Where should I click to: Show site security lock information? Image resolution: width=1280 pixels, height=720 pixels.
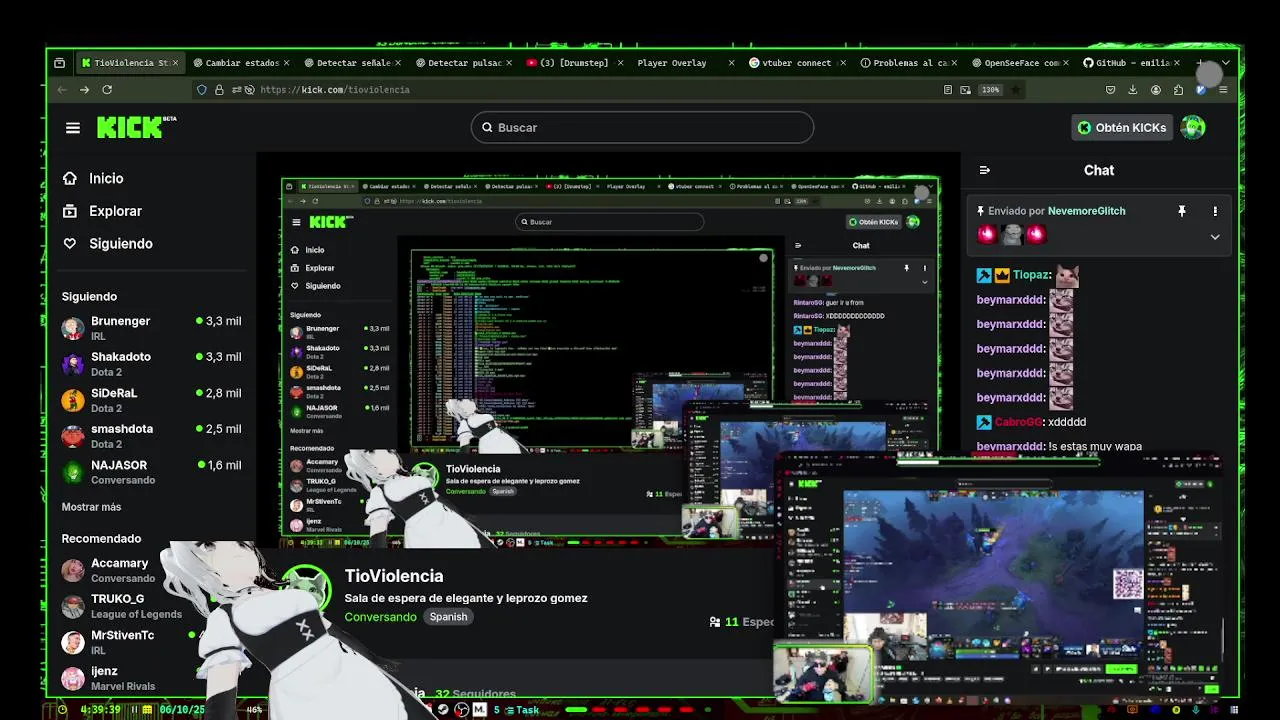pos(219,90)
